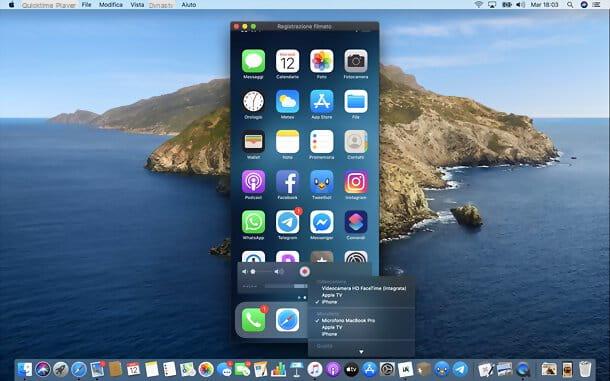Open the Calendario app icon showing 12

coord(287,61)
